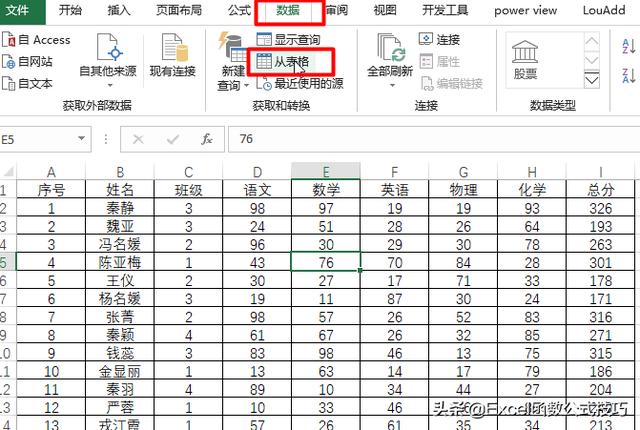Viewport: 640px width, 430px height.
Task: Click cell containing 金显丽
Action: 120,371
